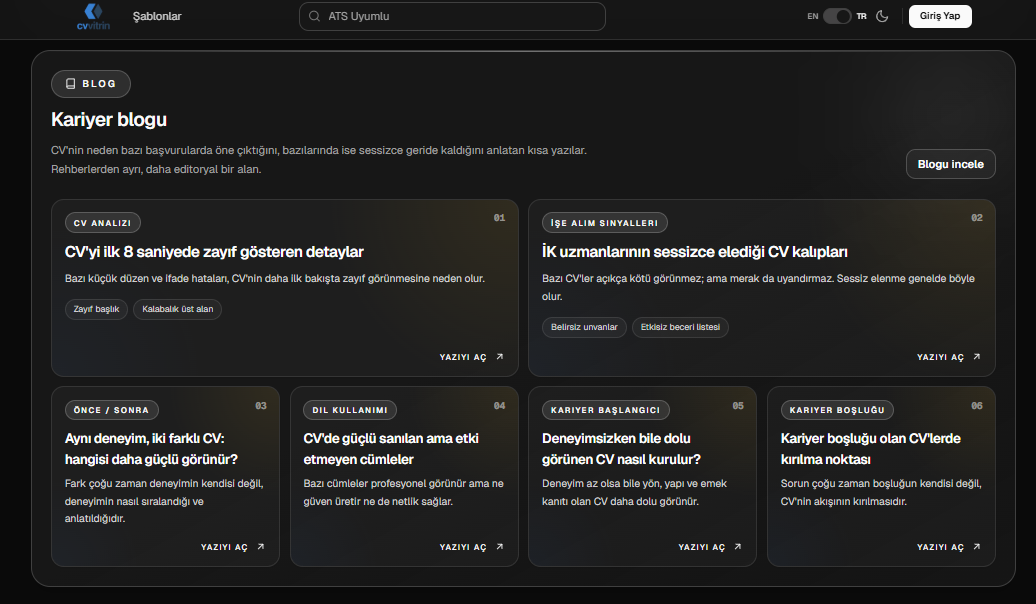Screen dimensions: 1036x604
Task: Click intro text 'Rehberlerden ayrı, daha editoryal bir alan.'
Action: click(x=156, y=169)
